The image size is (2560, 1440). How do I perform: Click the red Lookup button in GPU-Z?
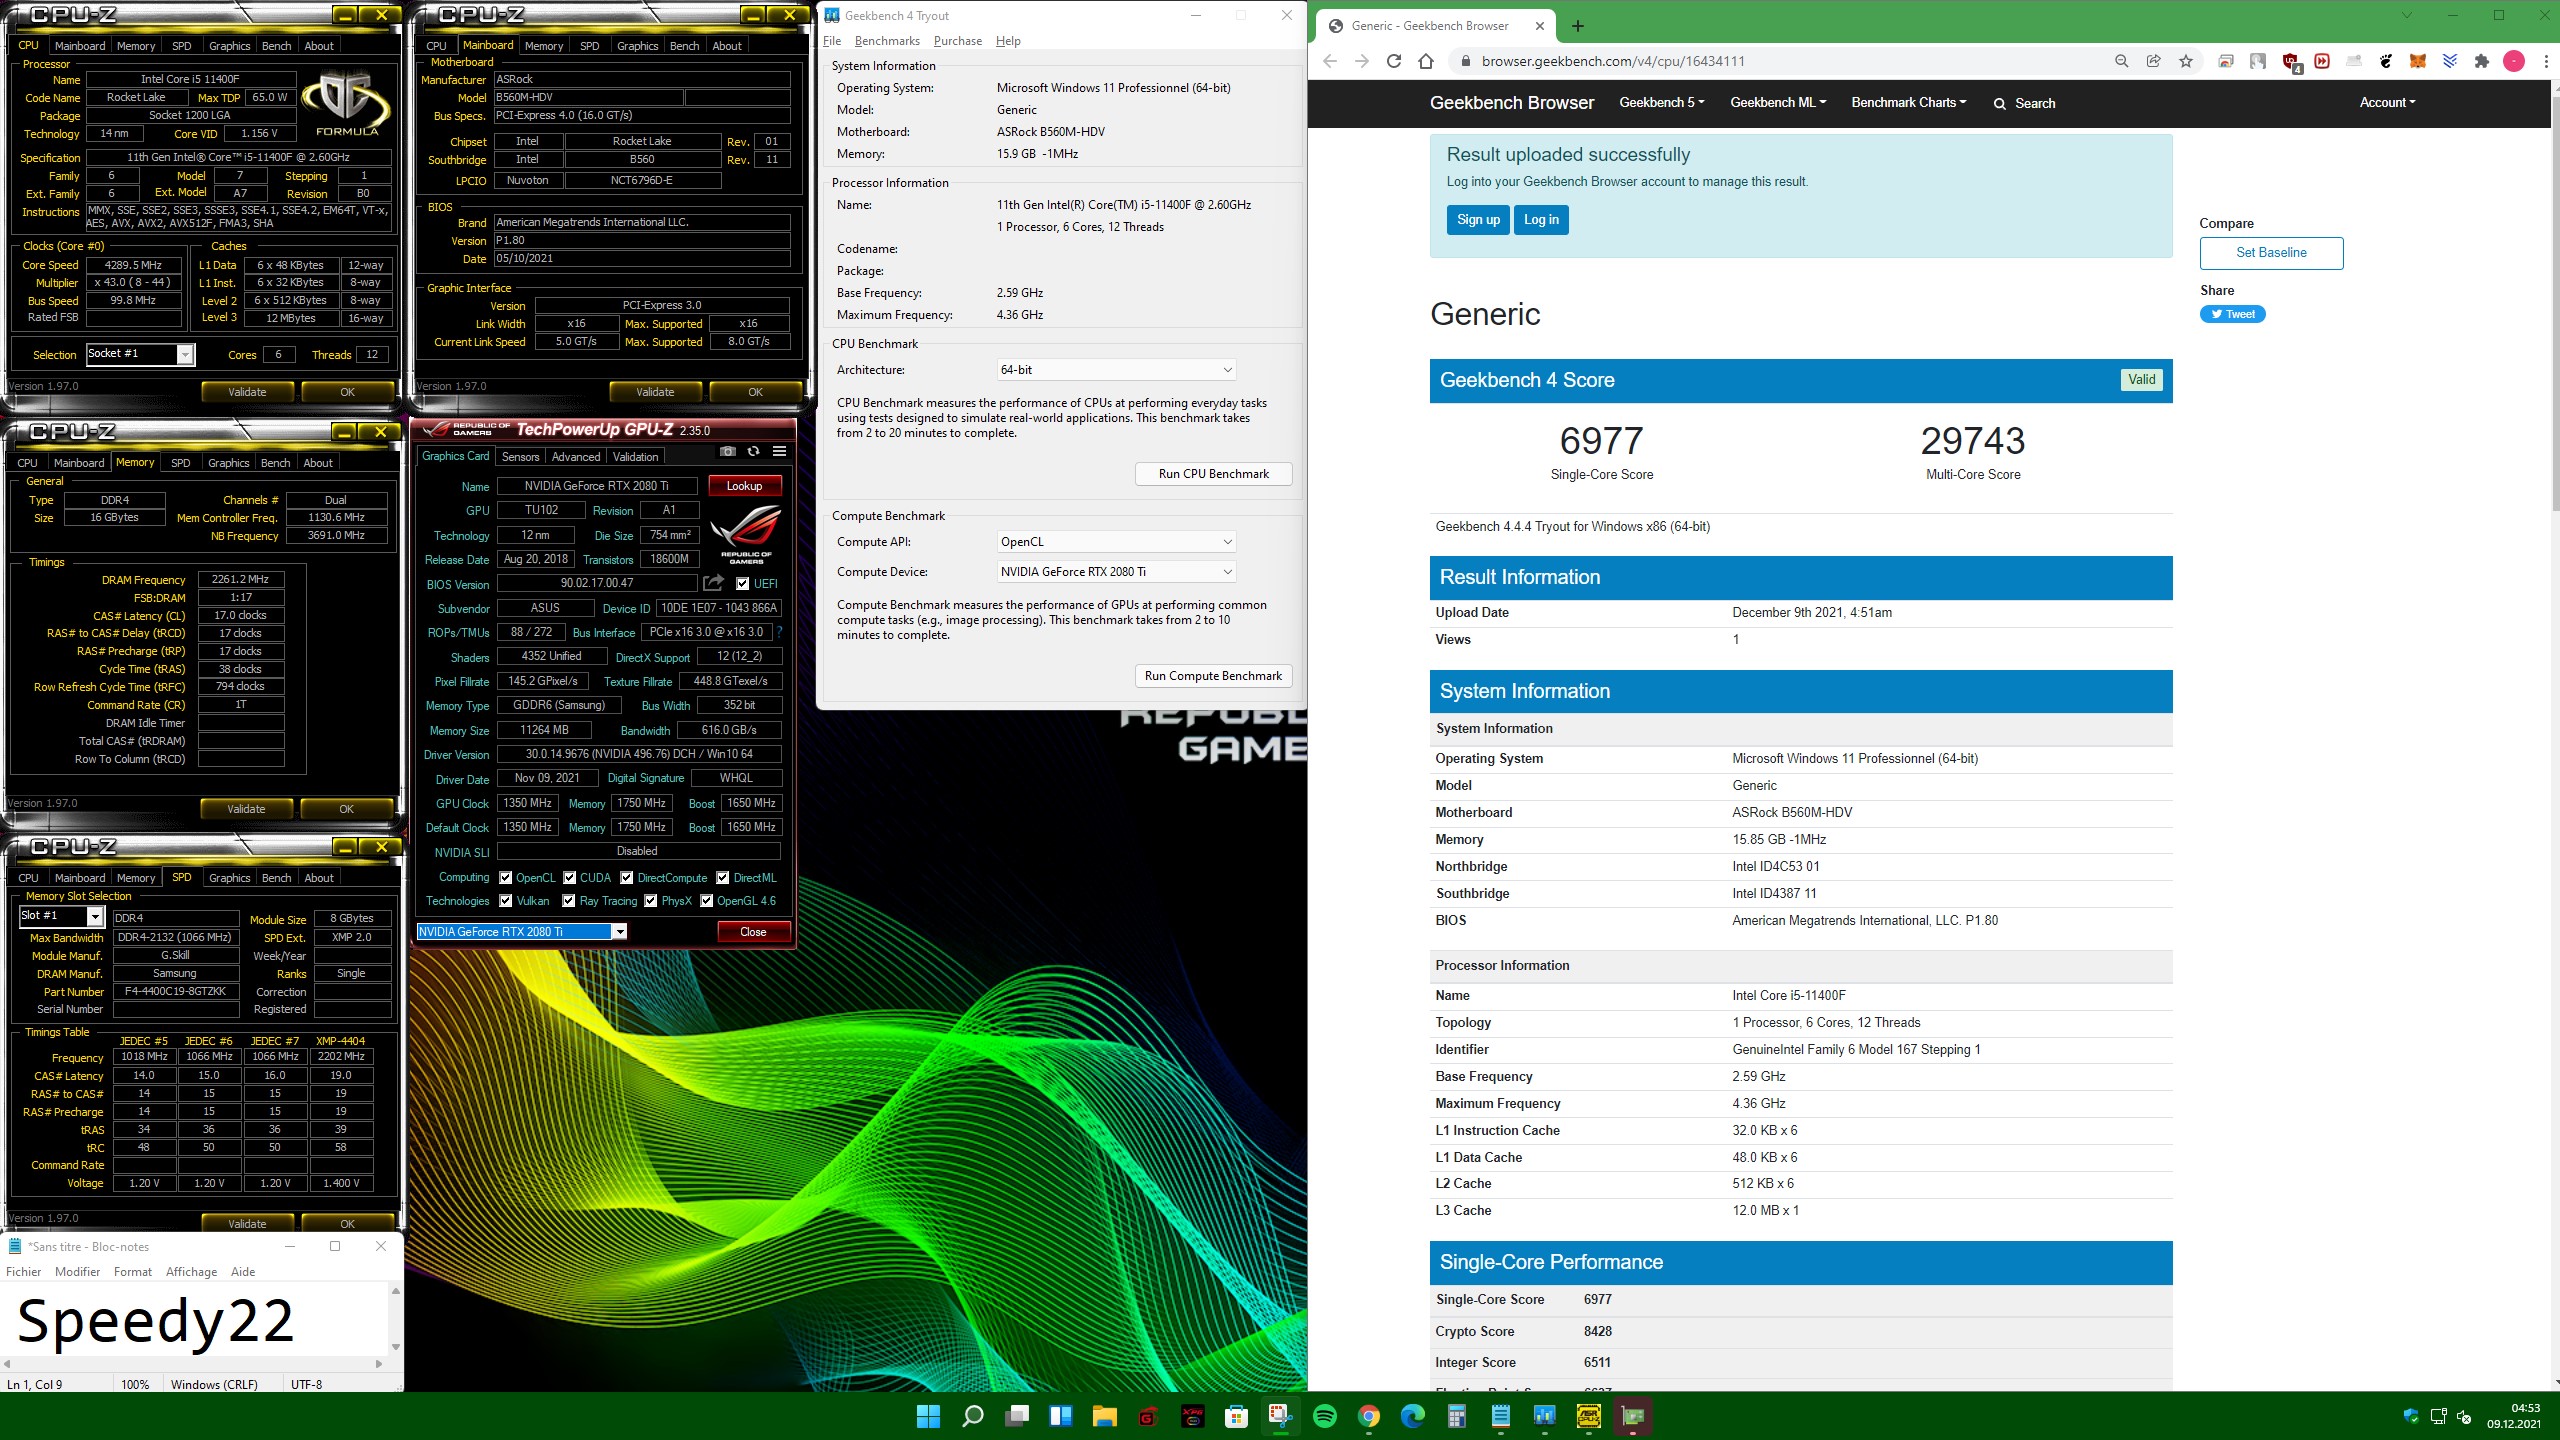click(744, 486)
